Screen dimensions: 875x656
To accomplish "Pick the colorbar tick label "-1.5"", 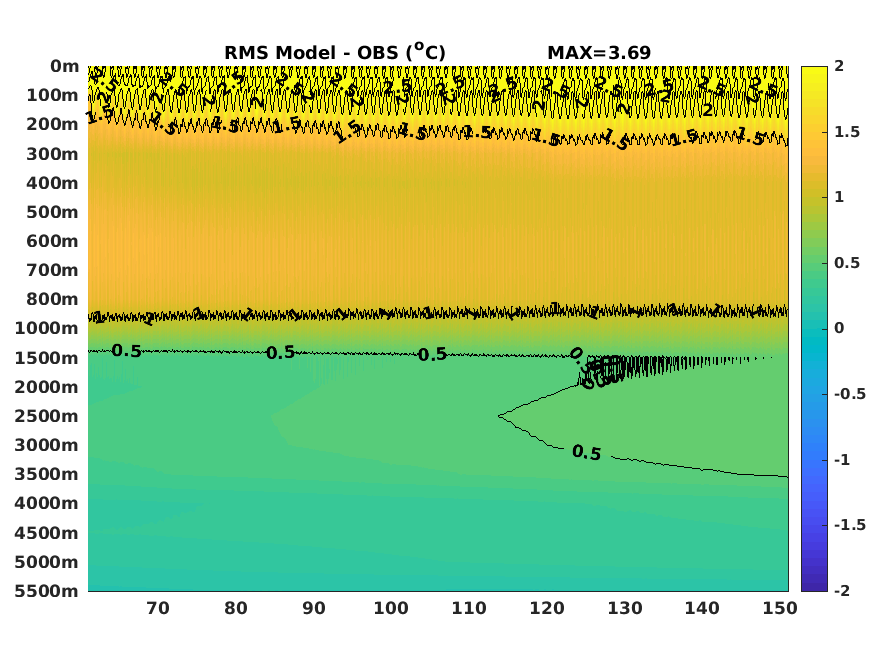I will click(850, 525).
